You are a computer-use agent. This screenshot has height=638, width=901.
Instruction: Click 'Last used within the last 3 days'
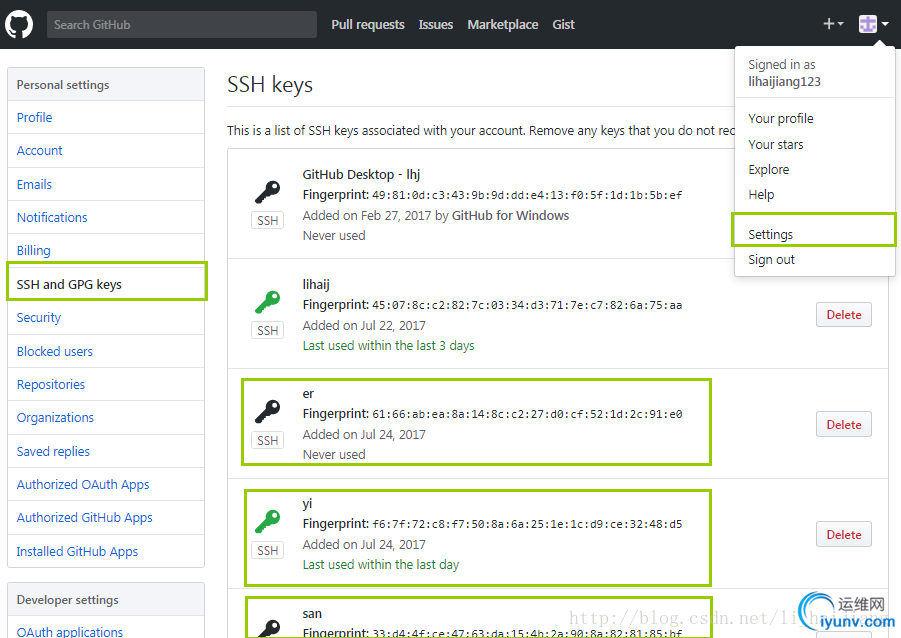[388, 345]
